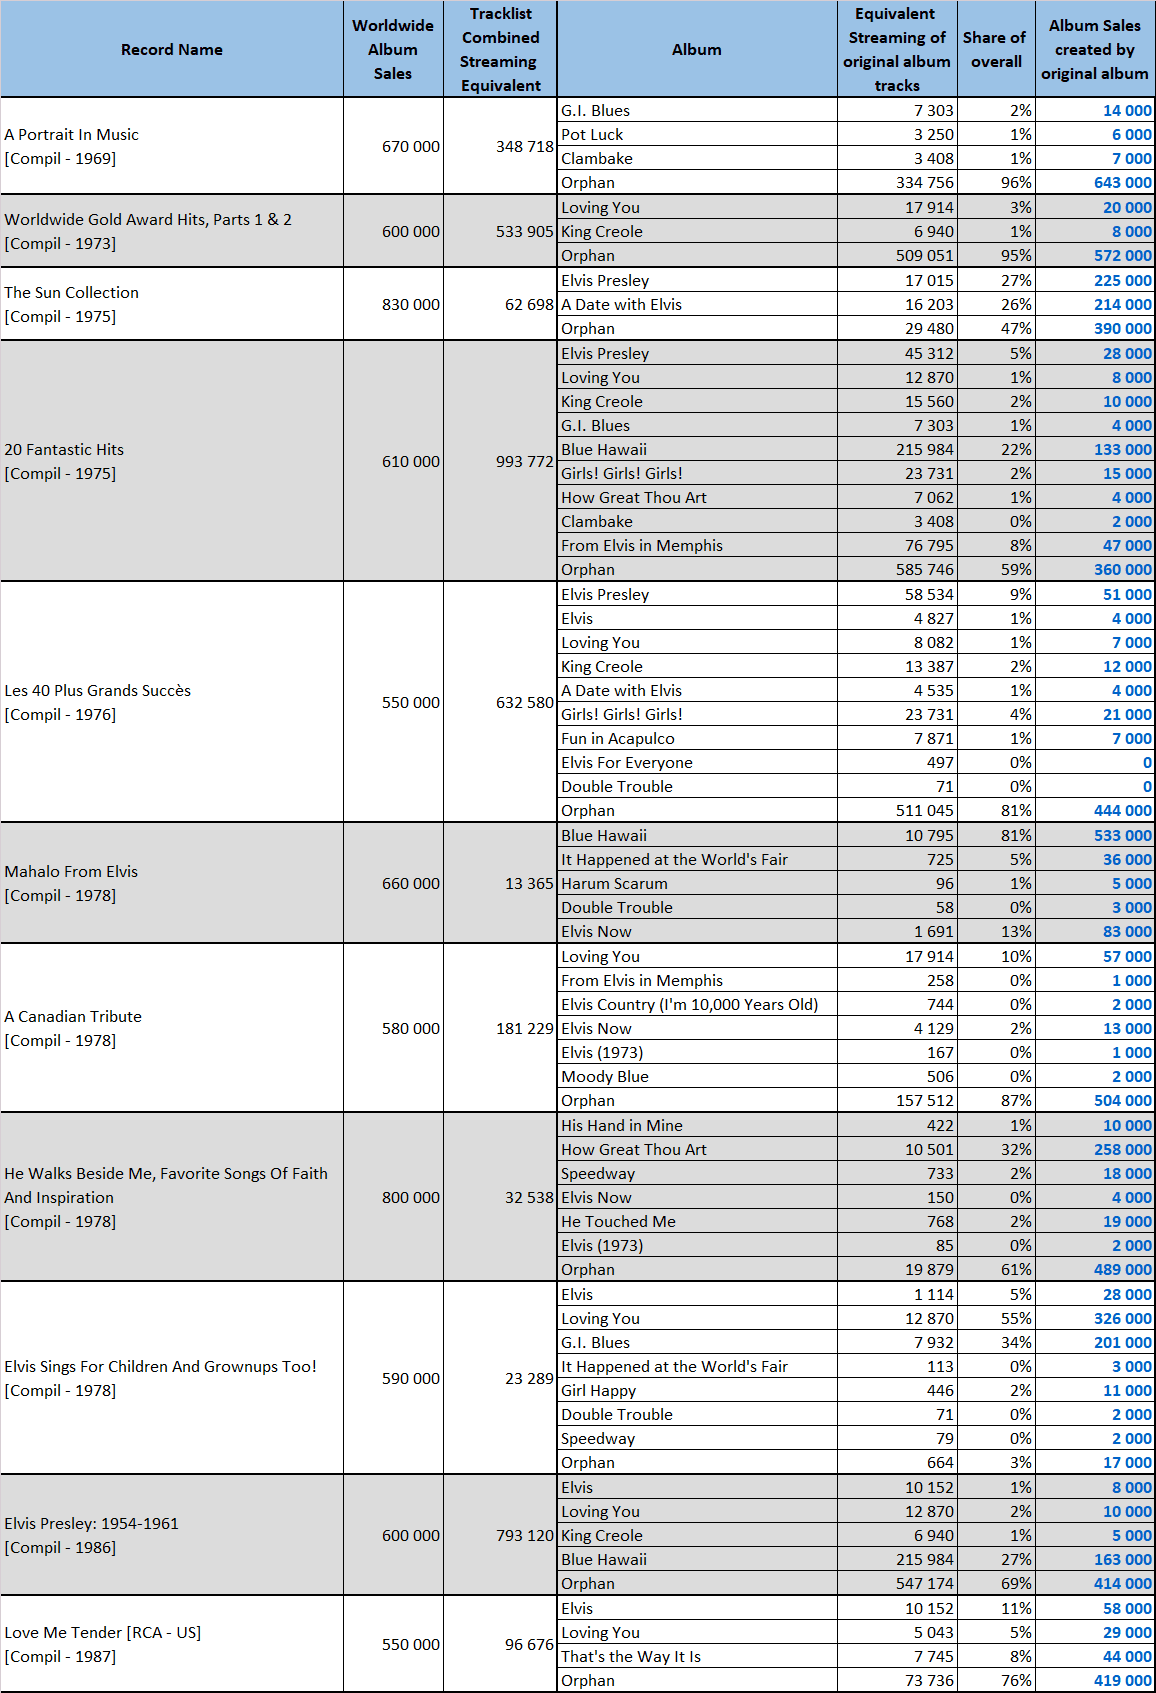1156x1693 pixels.
Task: Select the 'Girl Happy' album cell
Action: tap(697, 1390)
